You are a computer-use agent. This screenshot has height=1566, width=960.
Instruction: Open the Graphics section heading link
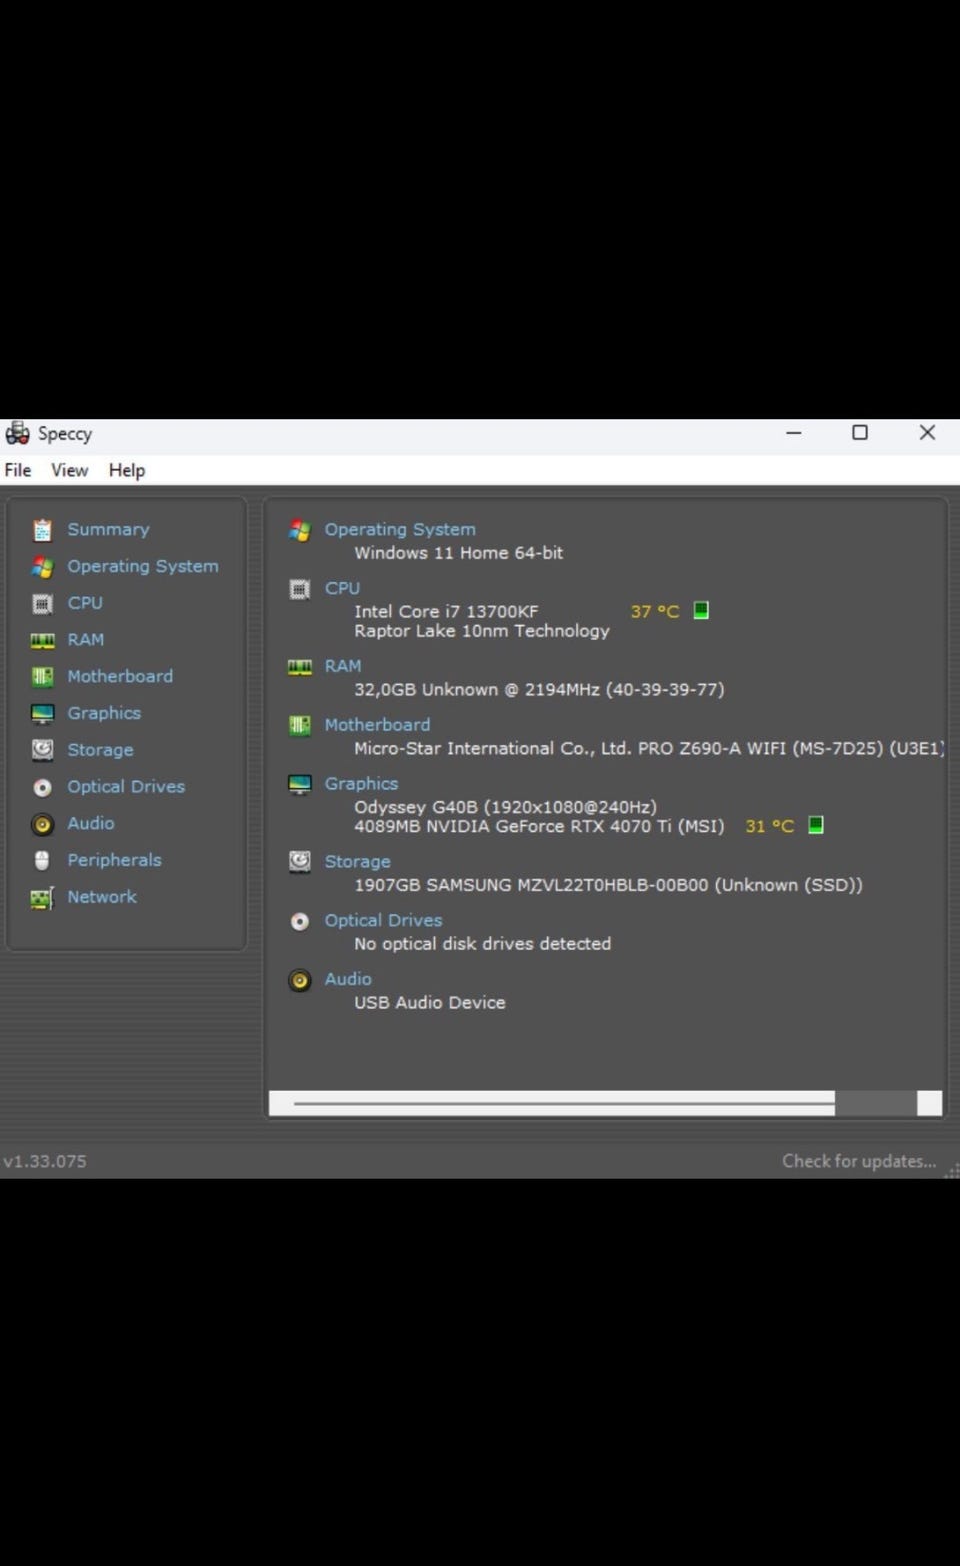[x=361, y=784]
